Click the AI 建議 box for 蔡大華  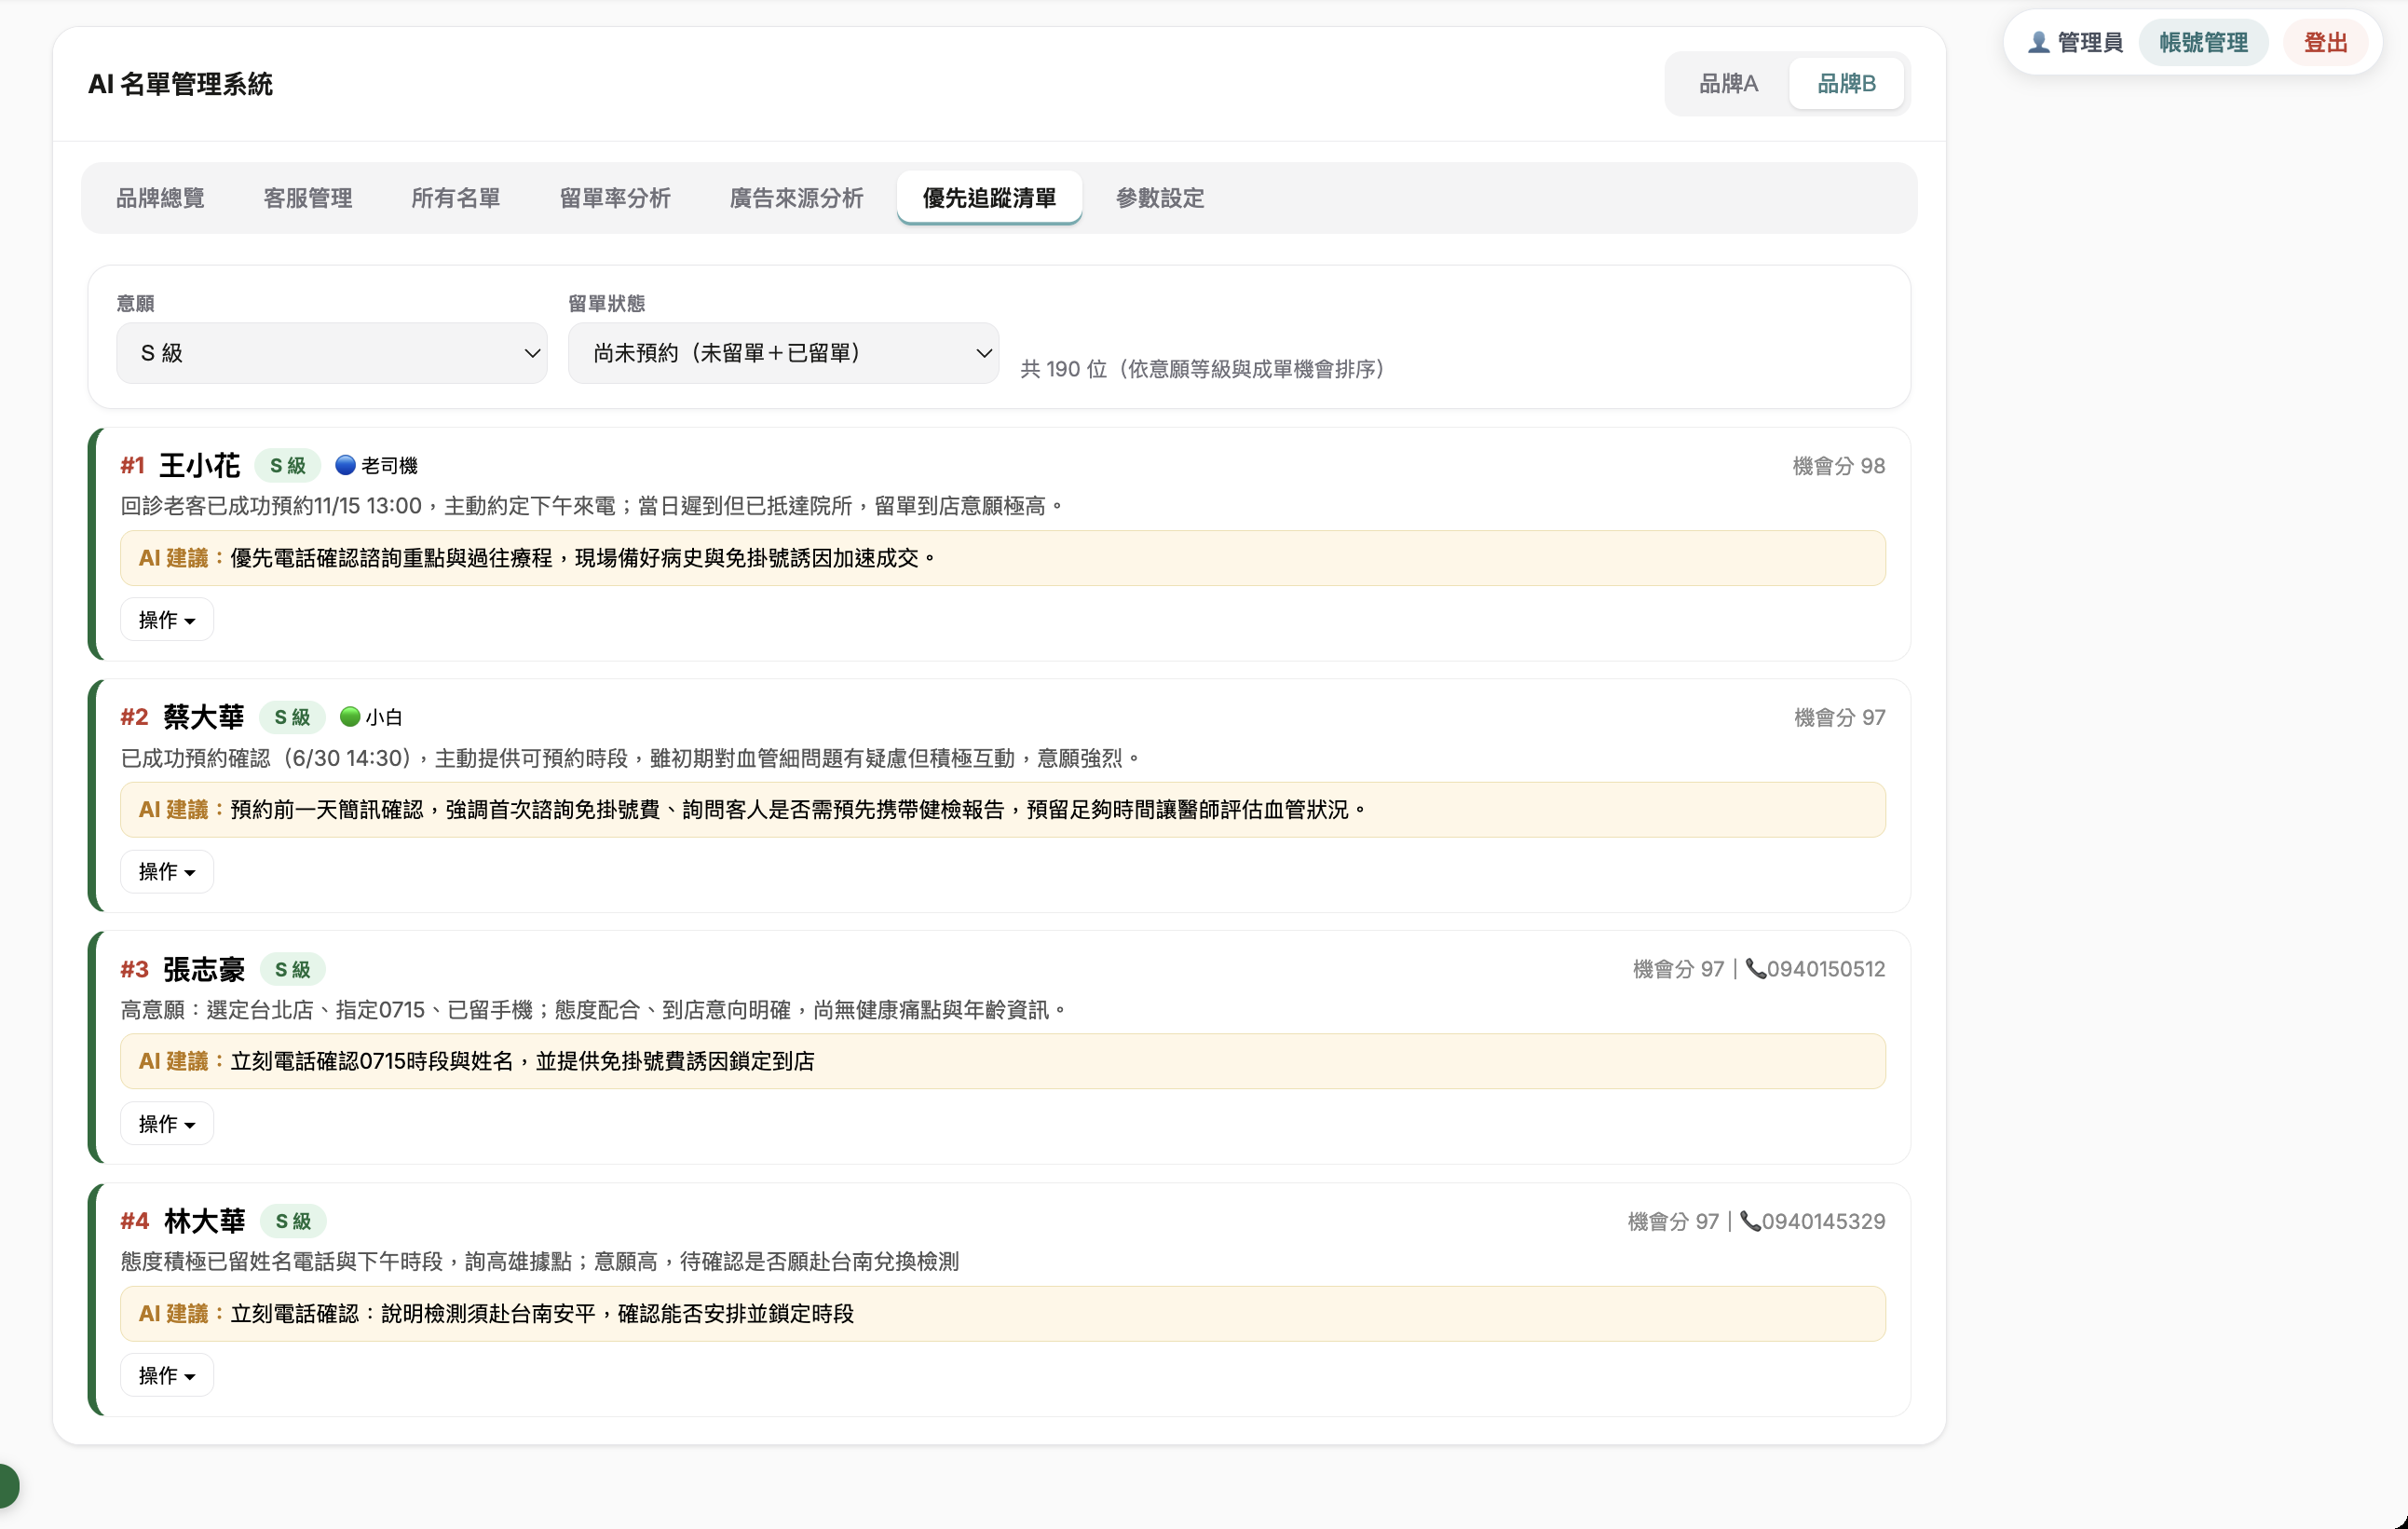point(1003,810)
